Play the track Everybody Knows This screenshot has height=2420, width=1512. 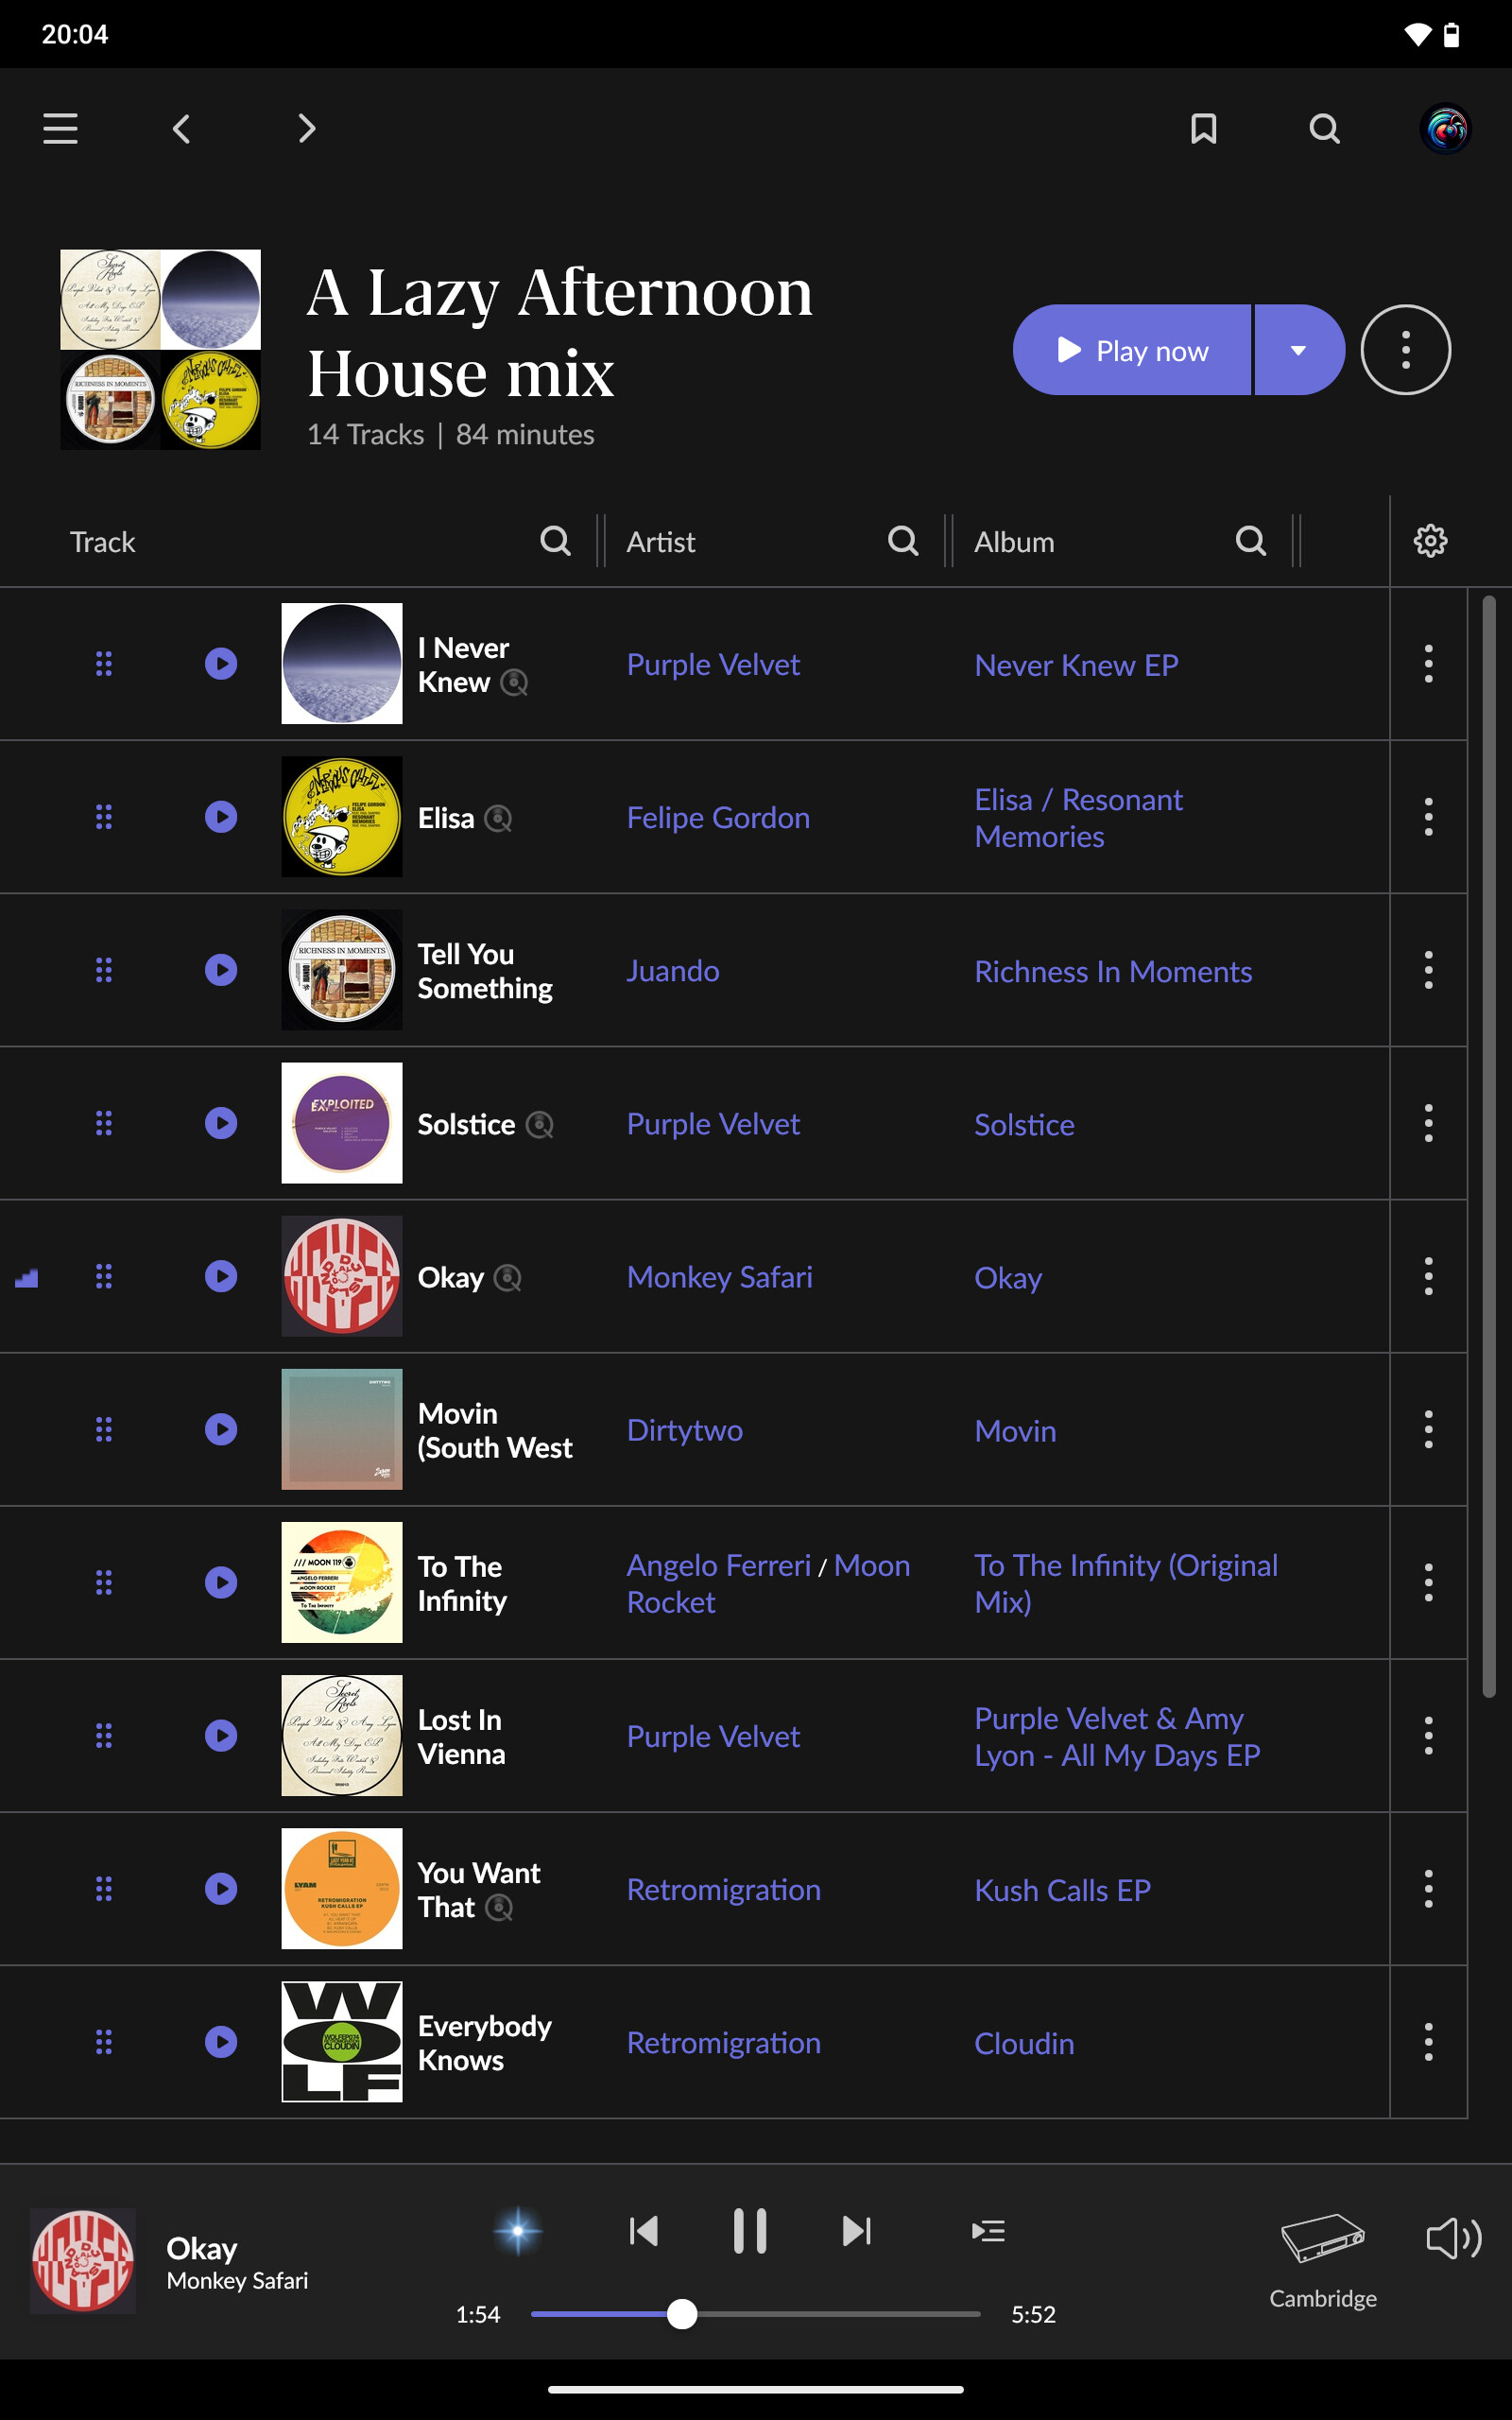221,2041
